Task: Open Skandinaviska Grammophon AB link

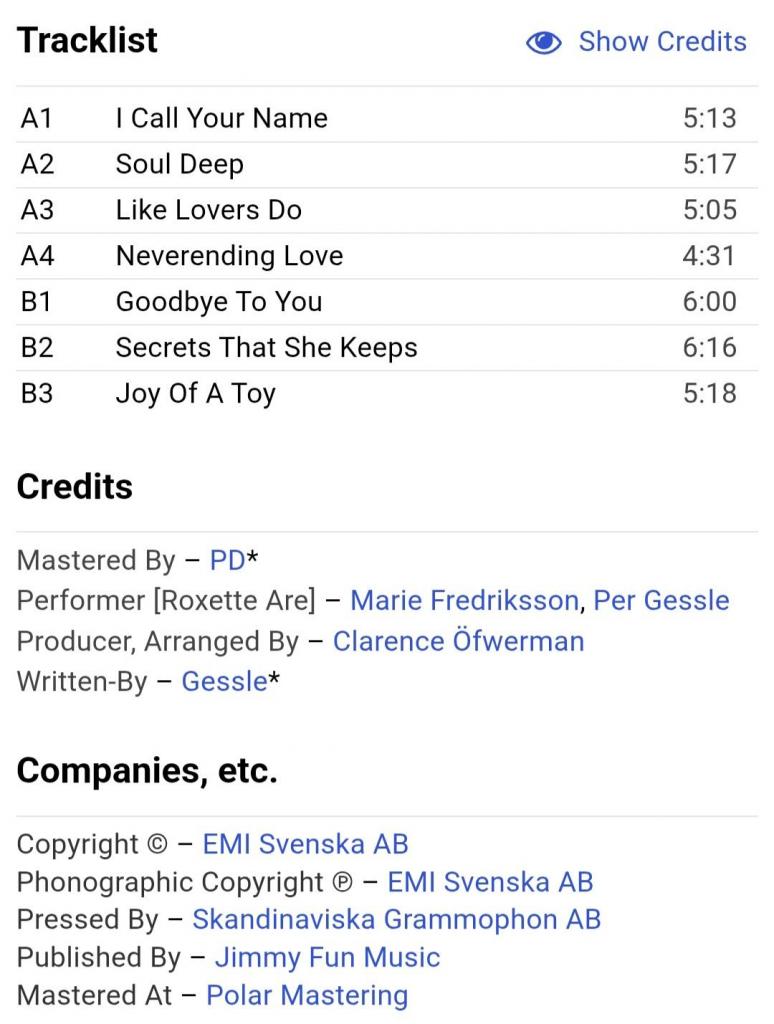Action: 396,920
